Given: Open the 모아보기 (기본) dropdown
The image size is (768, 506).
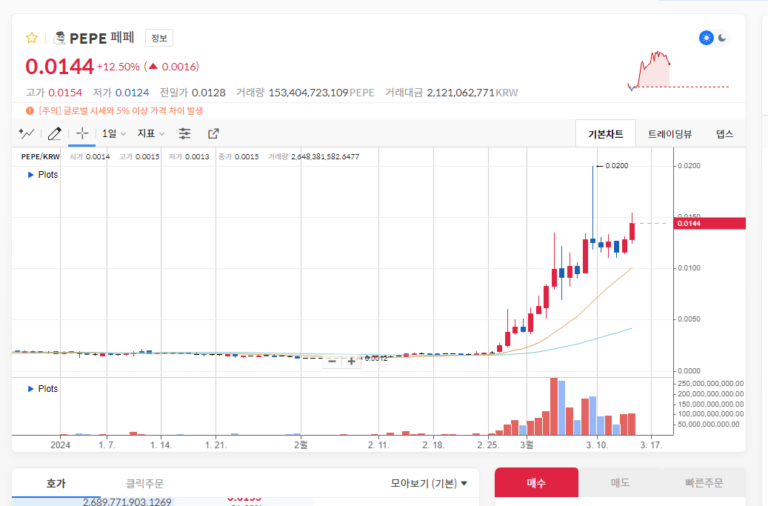Looking at the screenshot, I should (429, 483).
